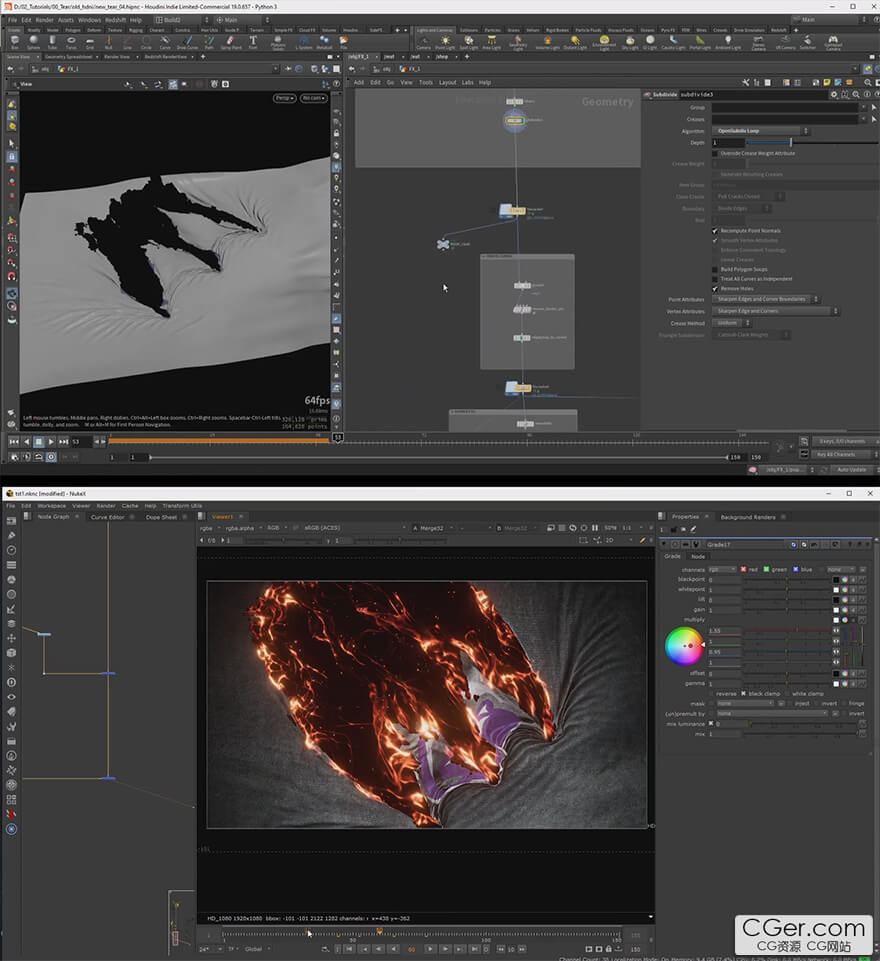Open the Tools menu in network editor
This screenshot has height=961, width=880.
point(425,82)
